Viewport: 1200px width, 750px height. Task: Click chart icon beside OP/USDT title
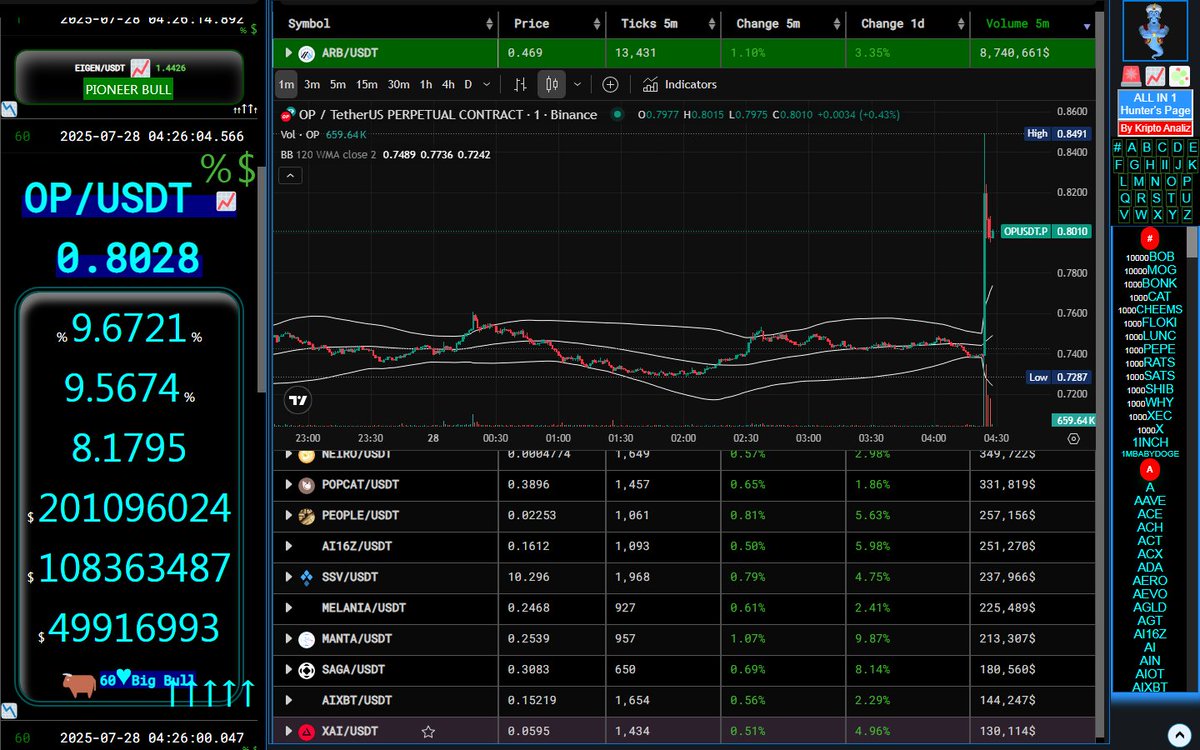click(226, 201)
